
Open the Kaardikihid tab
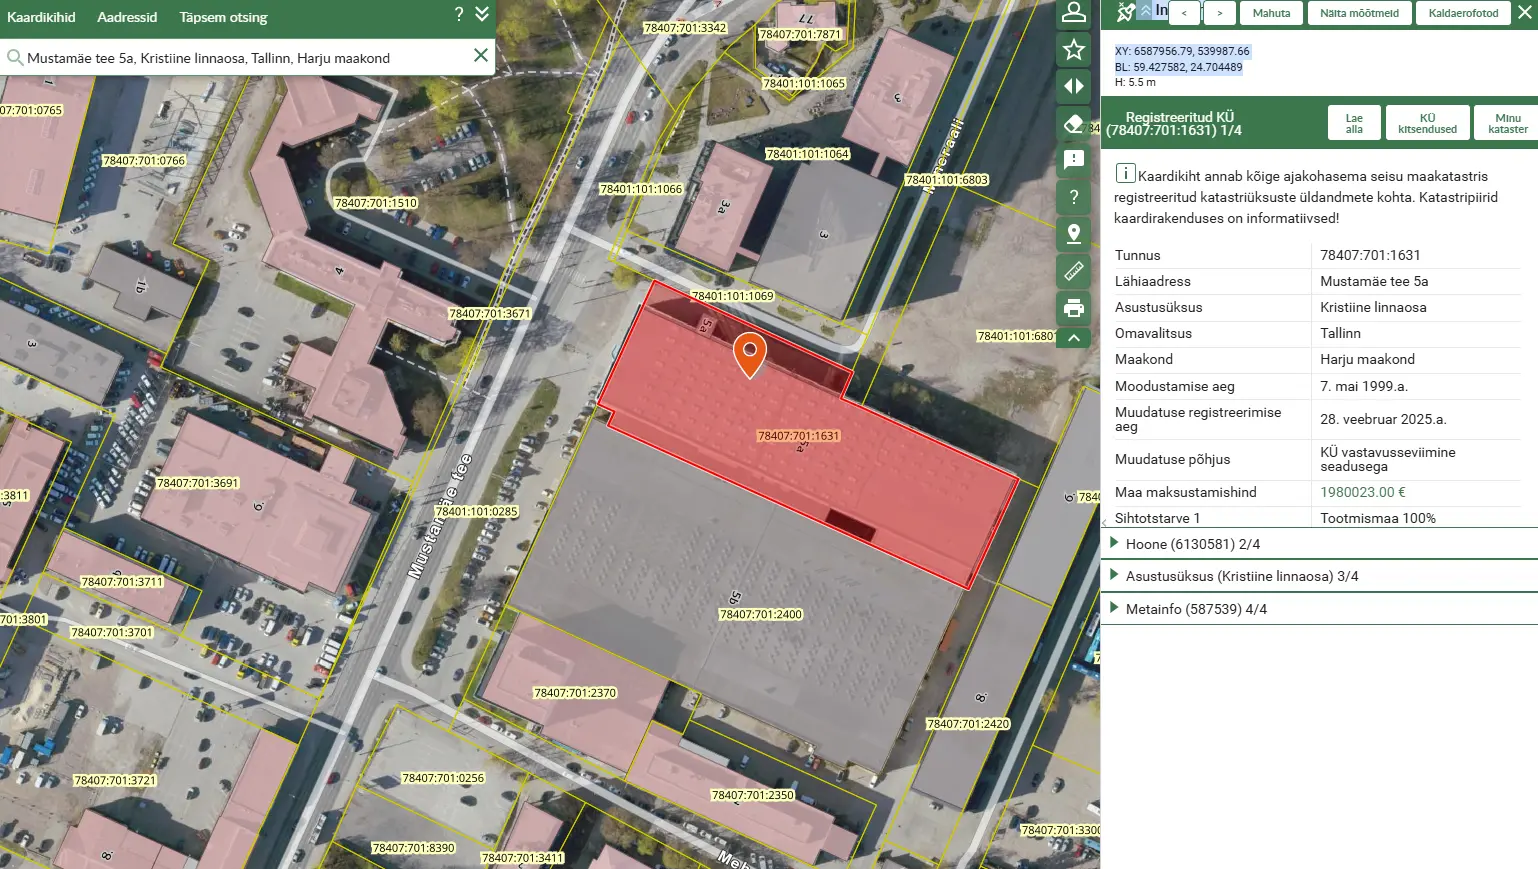pyautogui.click(x=41, y=17)
